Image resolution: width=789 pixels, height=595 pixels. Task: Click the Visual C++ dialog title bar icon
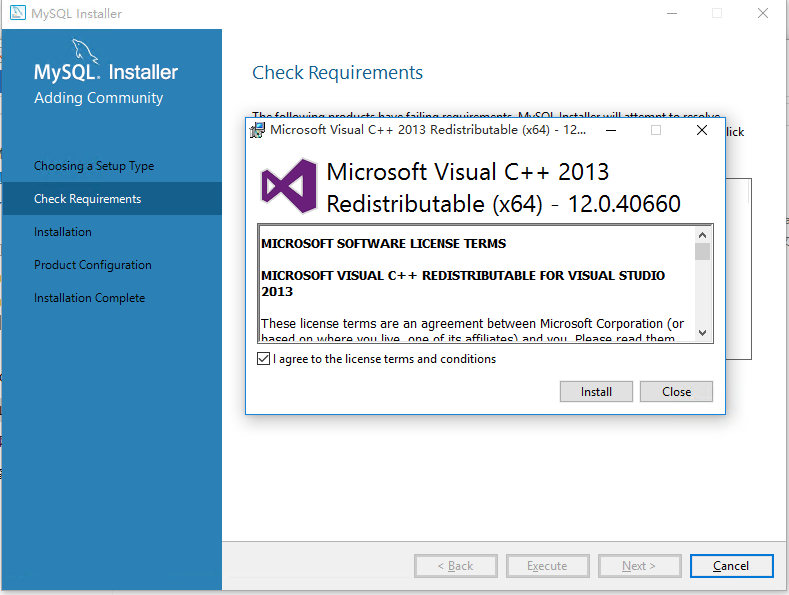259,130
